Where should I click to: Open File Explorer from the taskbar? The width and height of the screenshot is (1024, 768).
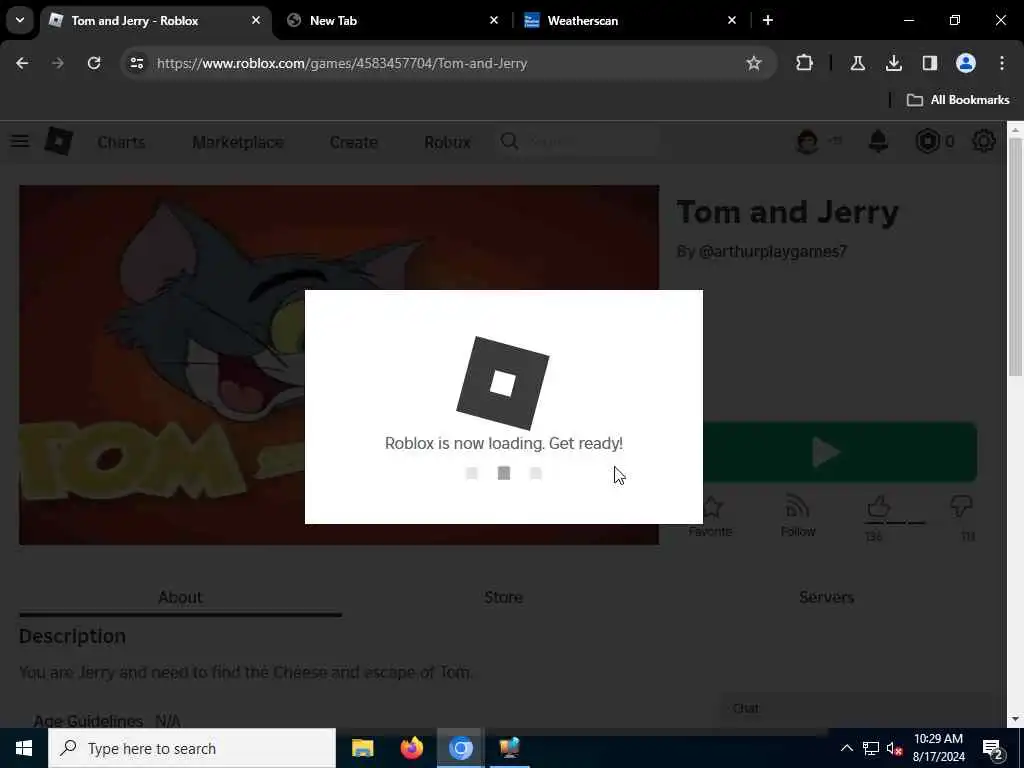point(362,748)
